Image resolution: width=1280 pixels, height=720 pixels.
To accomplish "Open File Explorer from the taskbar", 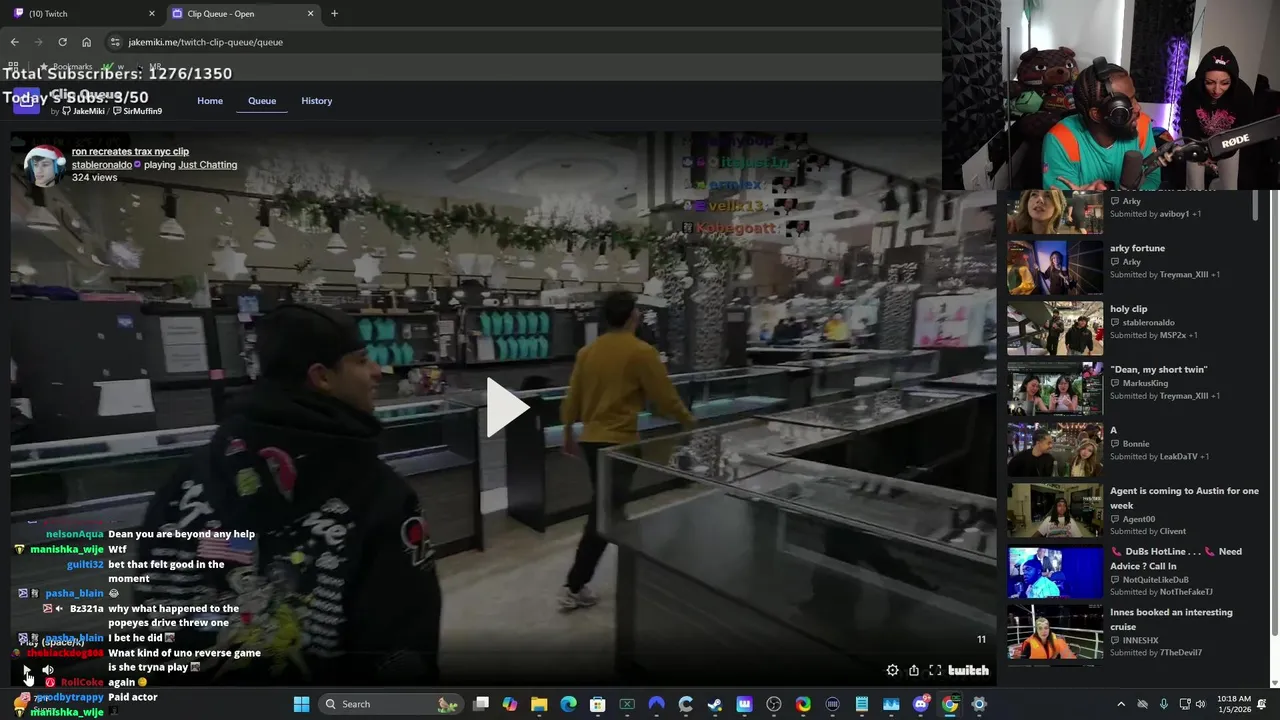I will click(539, 704).
